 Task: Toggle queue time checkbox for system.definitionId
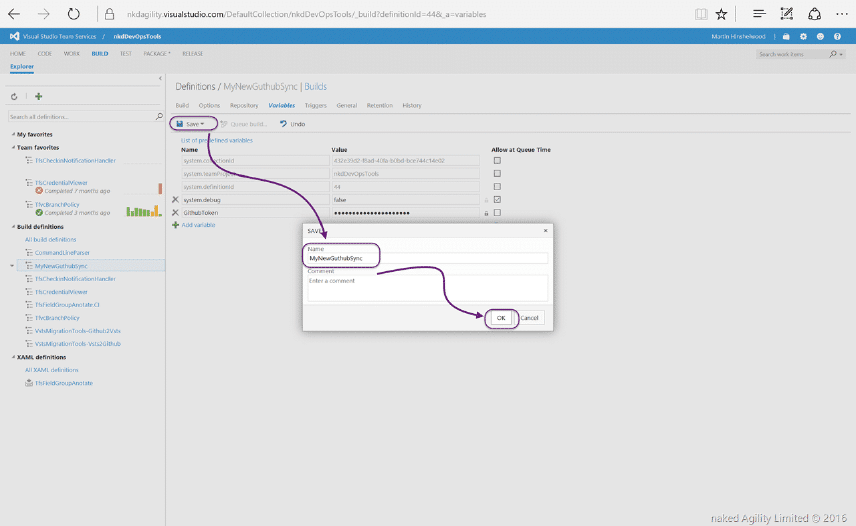pos(497,187)
